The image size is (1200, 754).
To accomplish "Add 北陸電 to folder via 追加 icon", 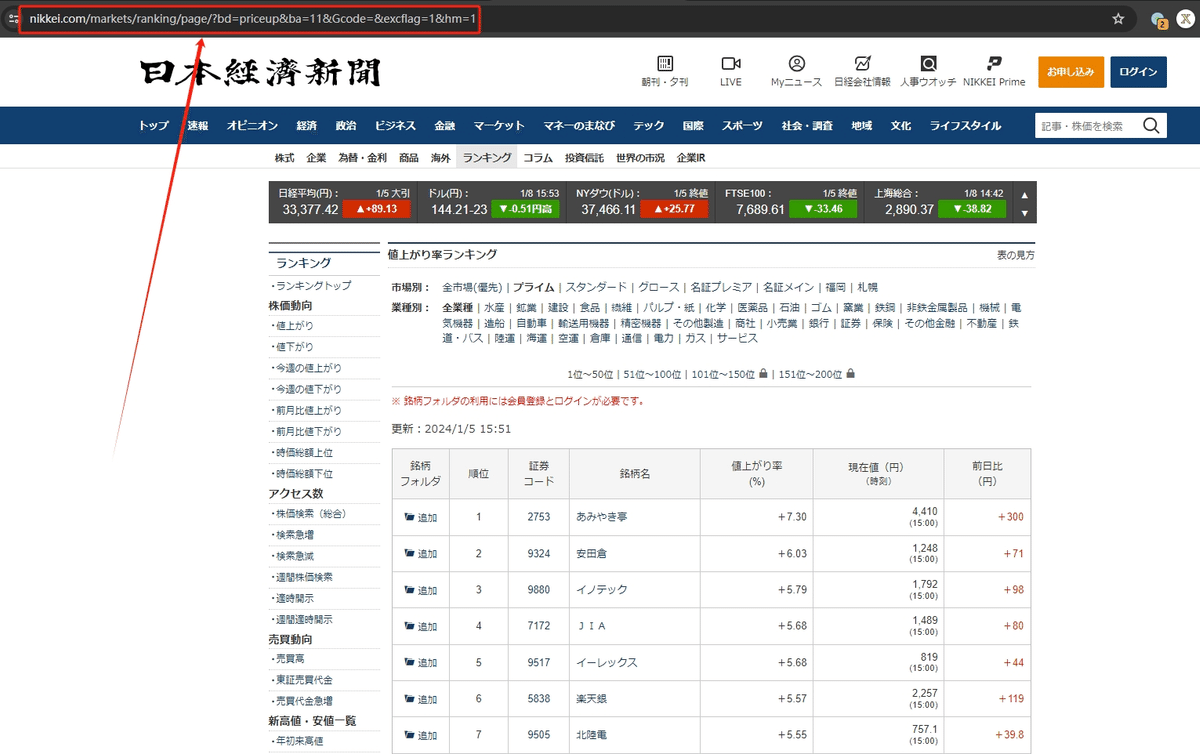I will click(420, 735).
